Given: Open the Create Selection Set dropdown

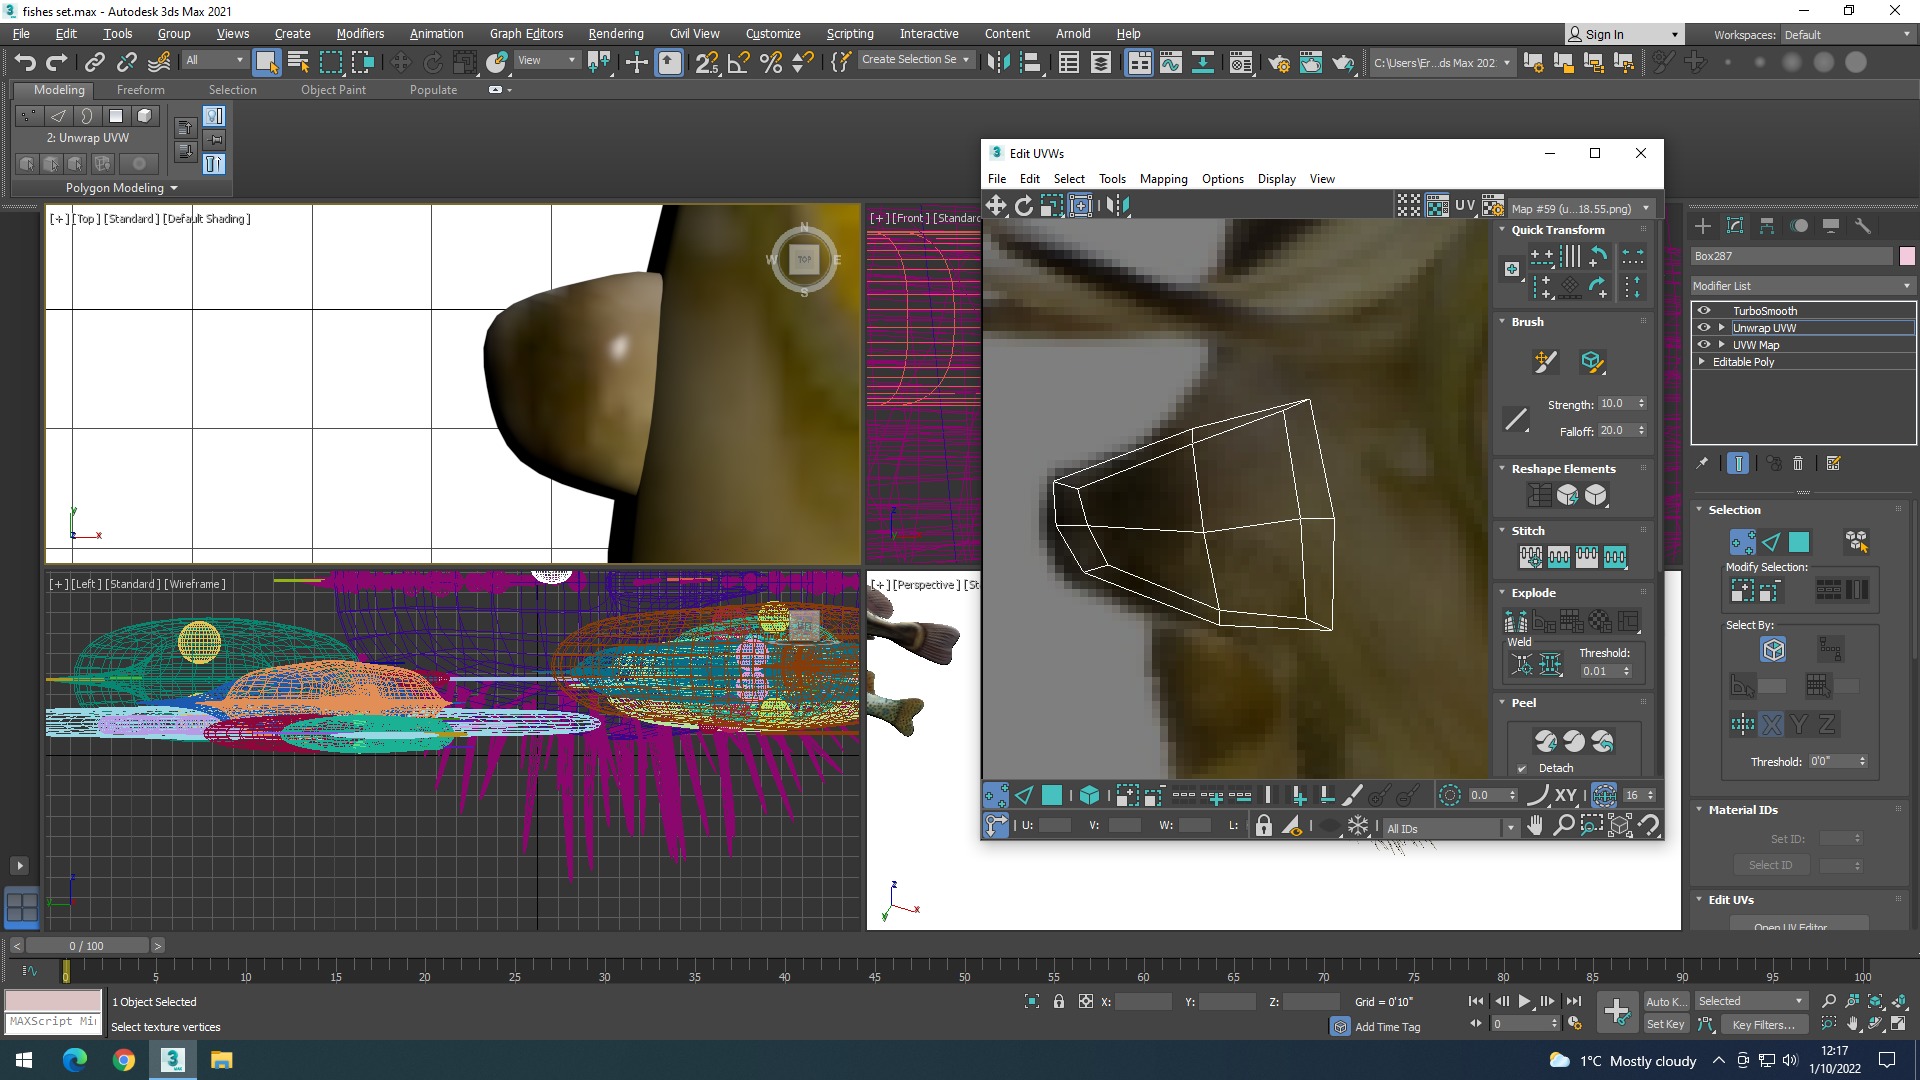Looking at the screenshot, I should [x=915, y=60].
